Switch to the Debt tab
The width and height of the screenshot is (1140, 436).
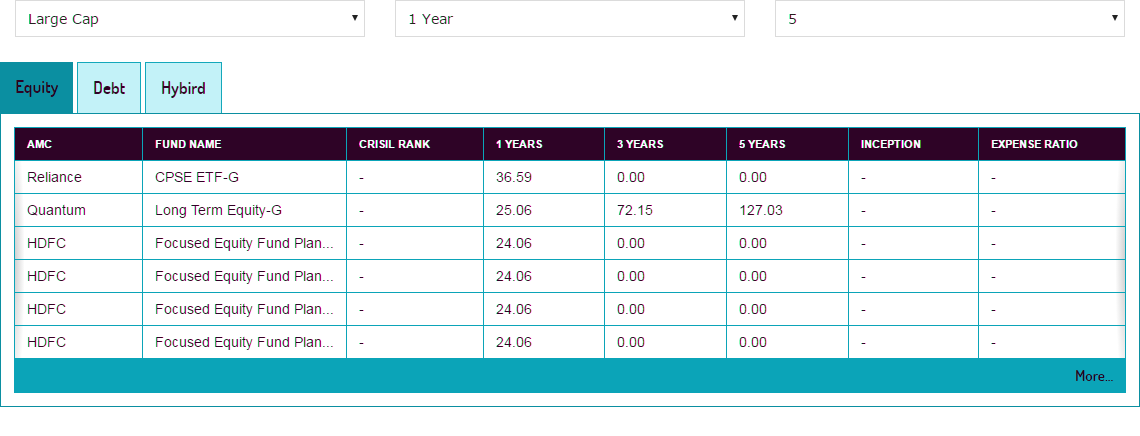109,88
